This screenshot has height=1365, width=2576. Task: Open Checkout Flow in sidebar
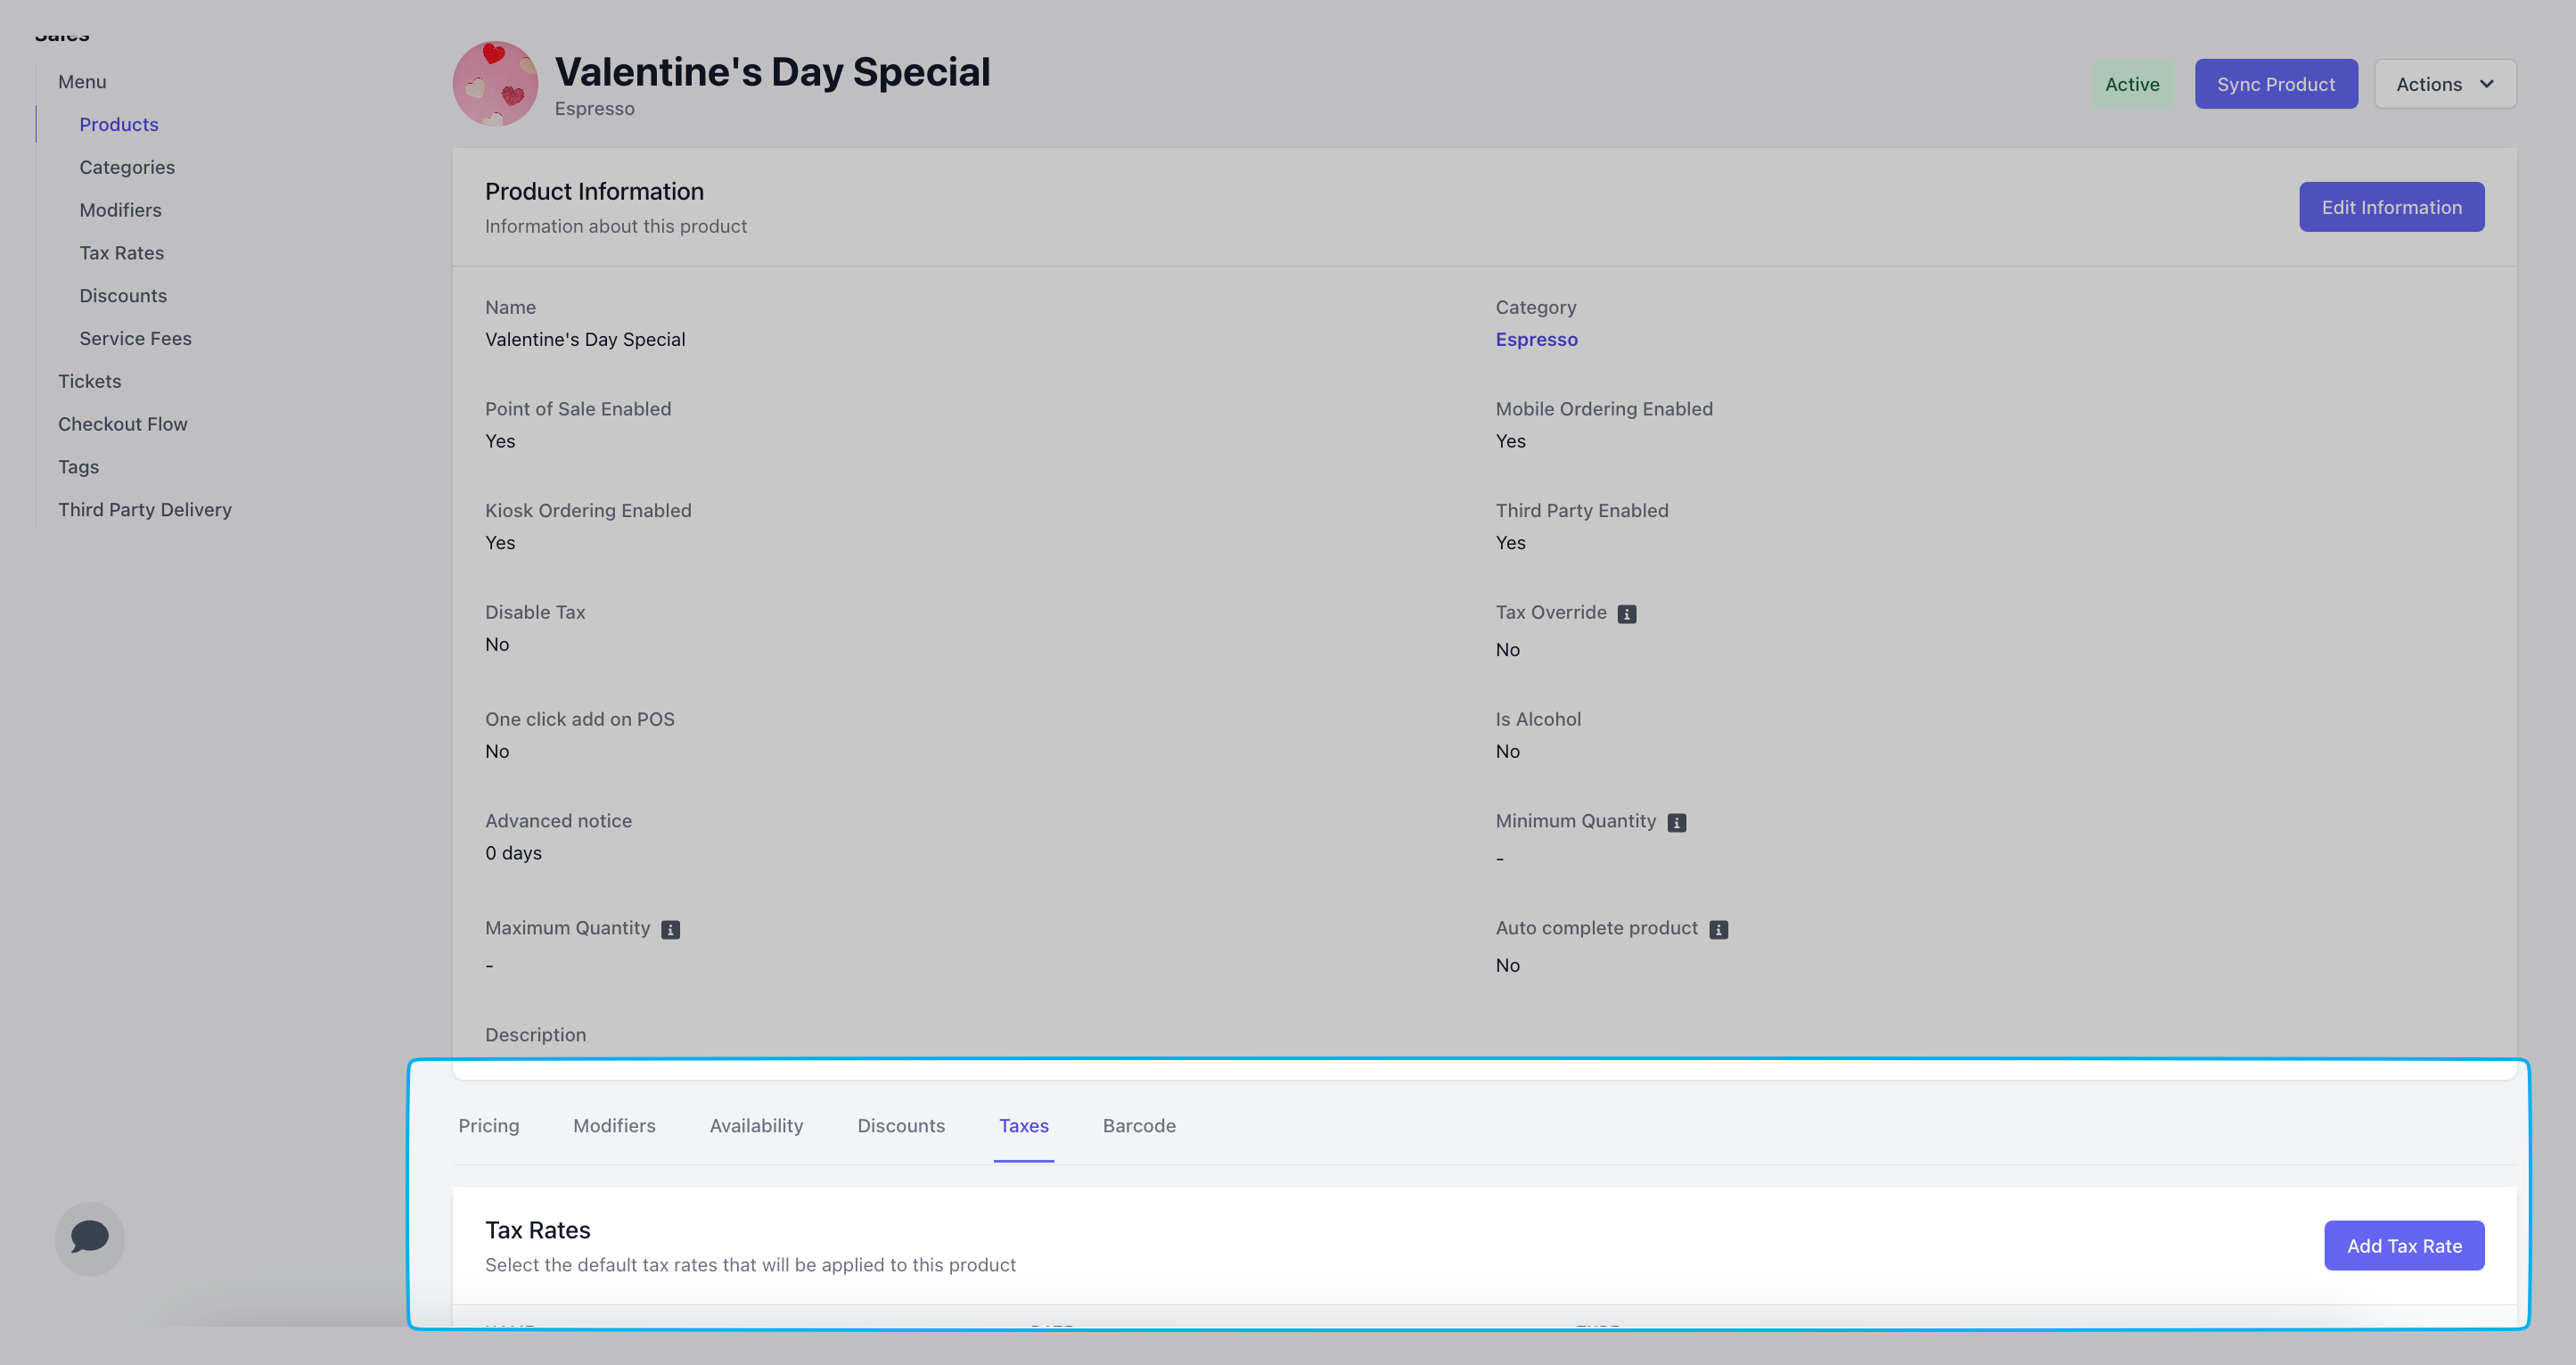(122, 424)
